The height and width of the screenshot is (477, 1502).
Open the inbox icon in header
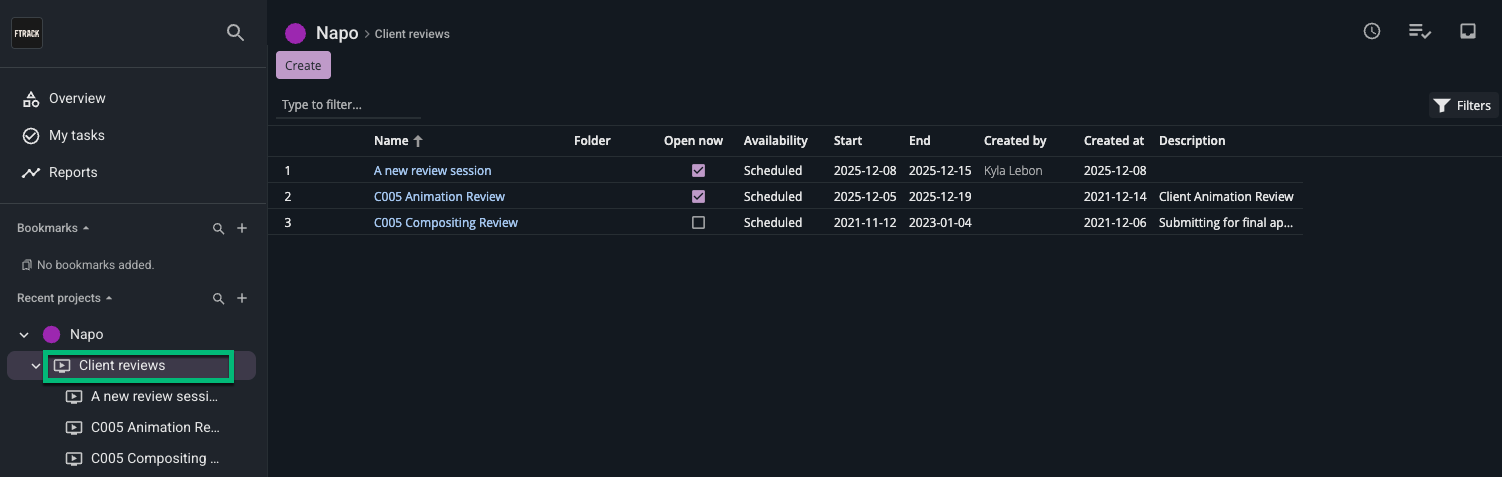pyautogui.click(x=1468, y=32)
